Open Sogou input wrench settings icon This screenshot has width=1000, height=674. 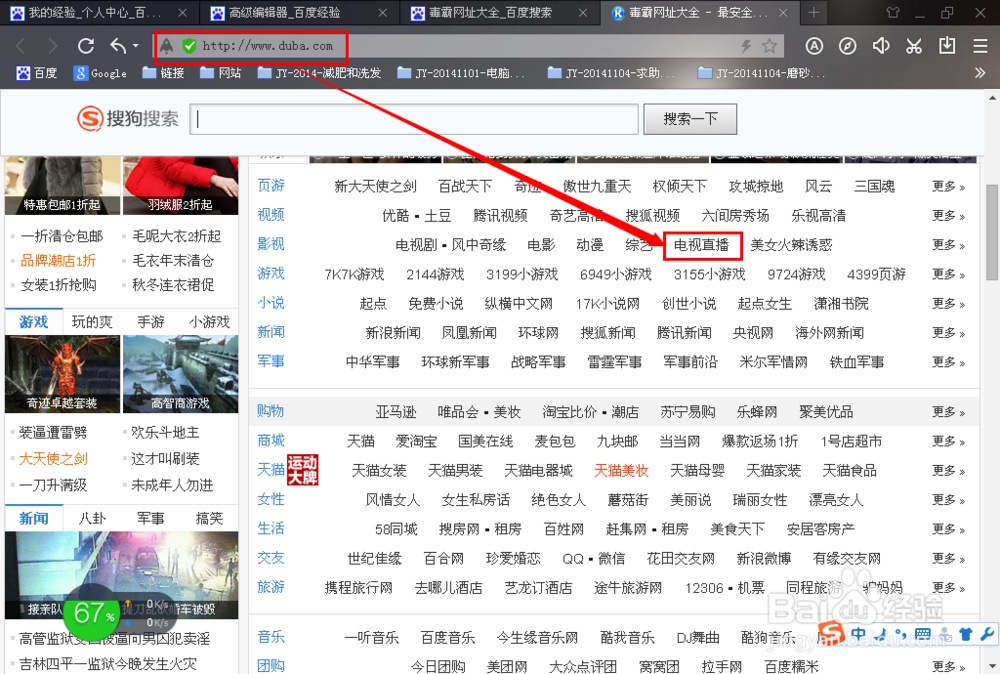coord(987,633)
